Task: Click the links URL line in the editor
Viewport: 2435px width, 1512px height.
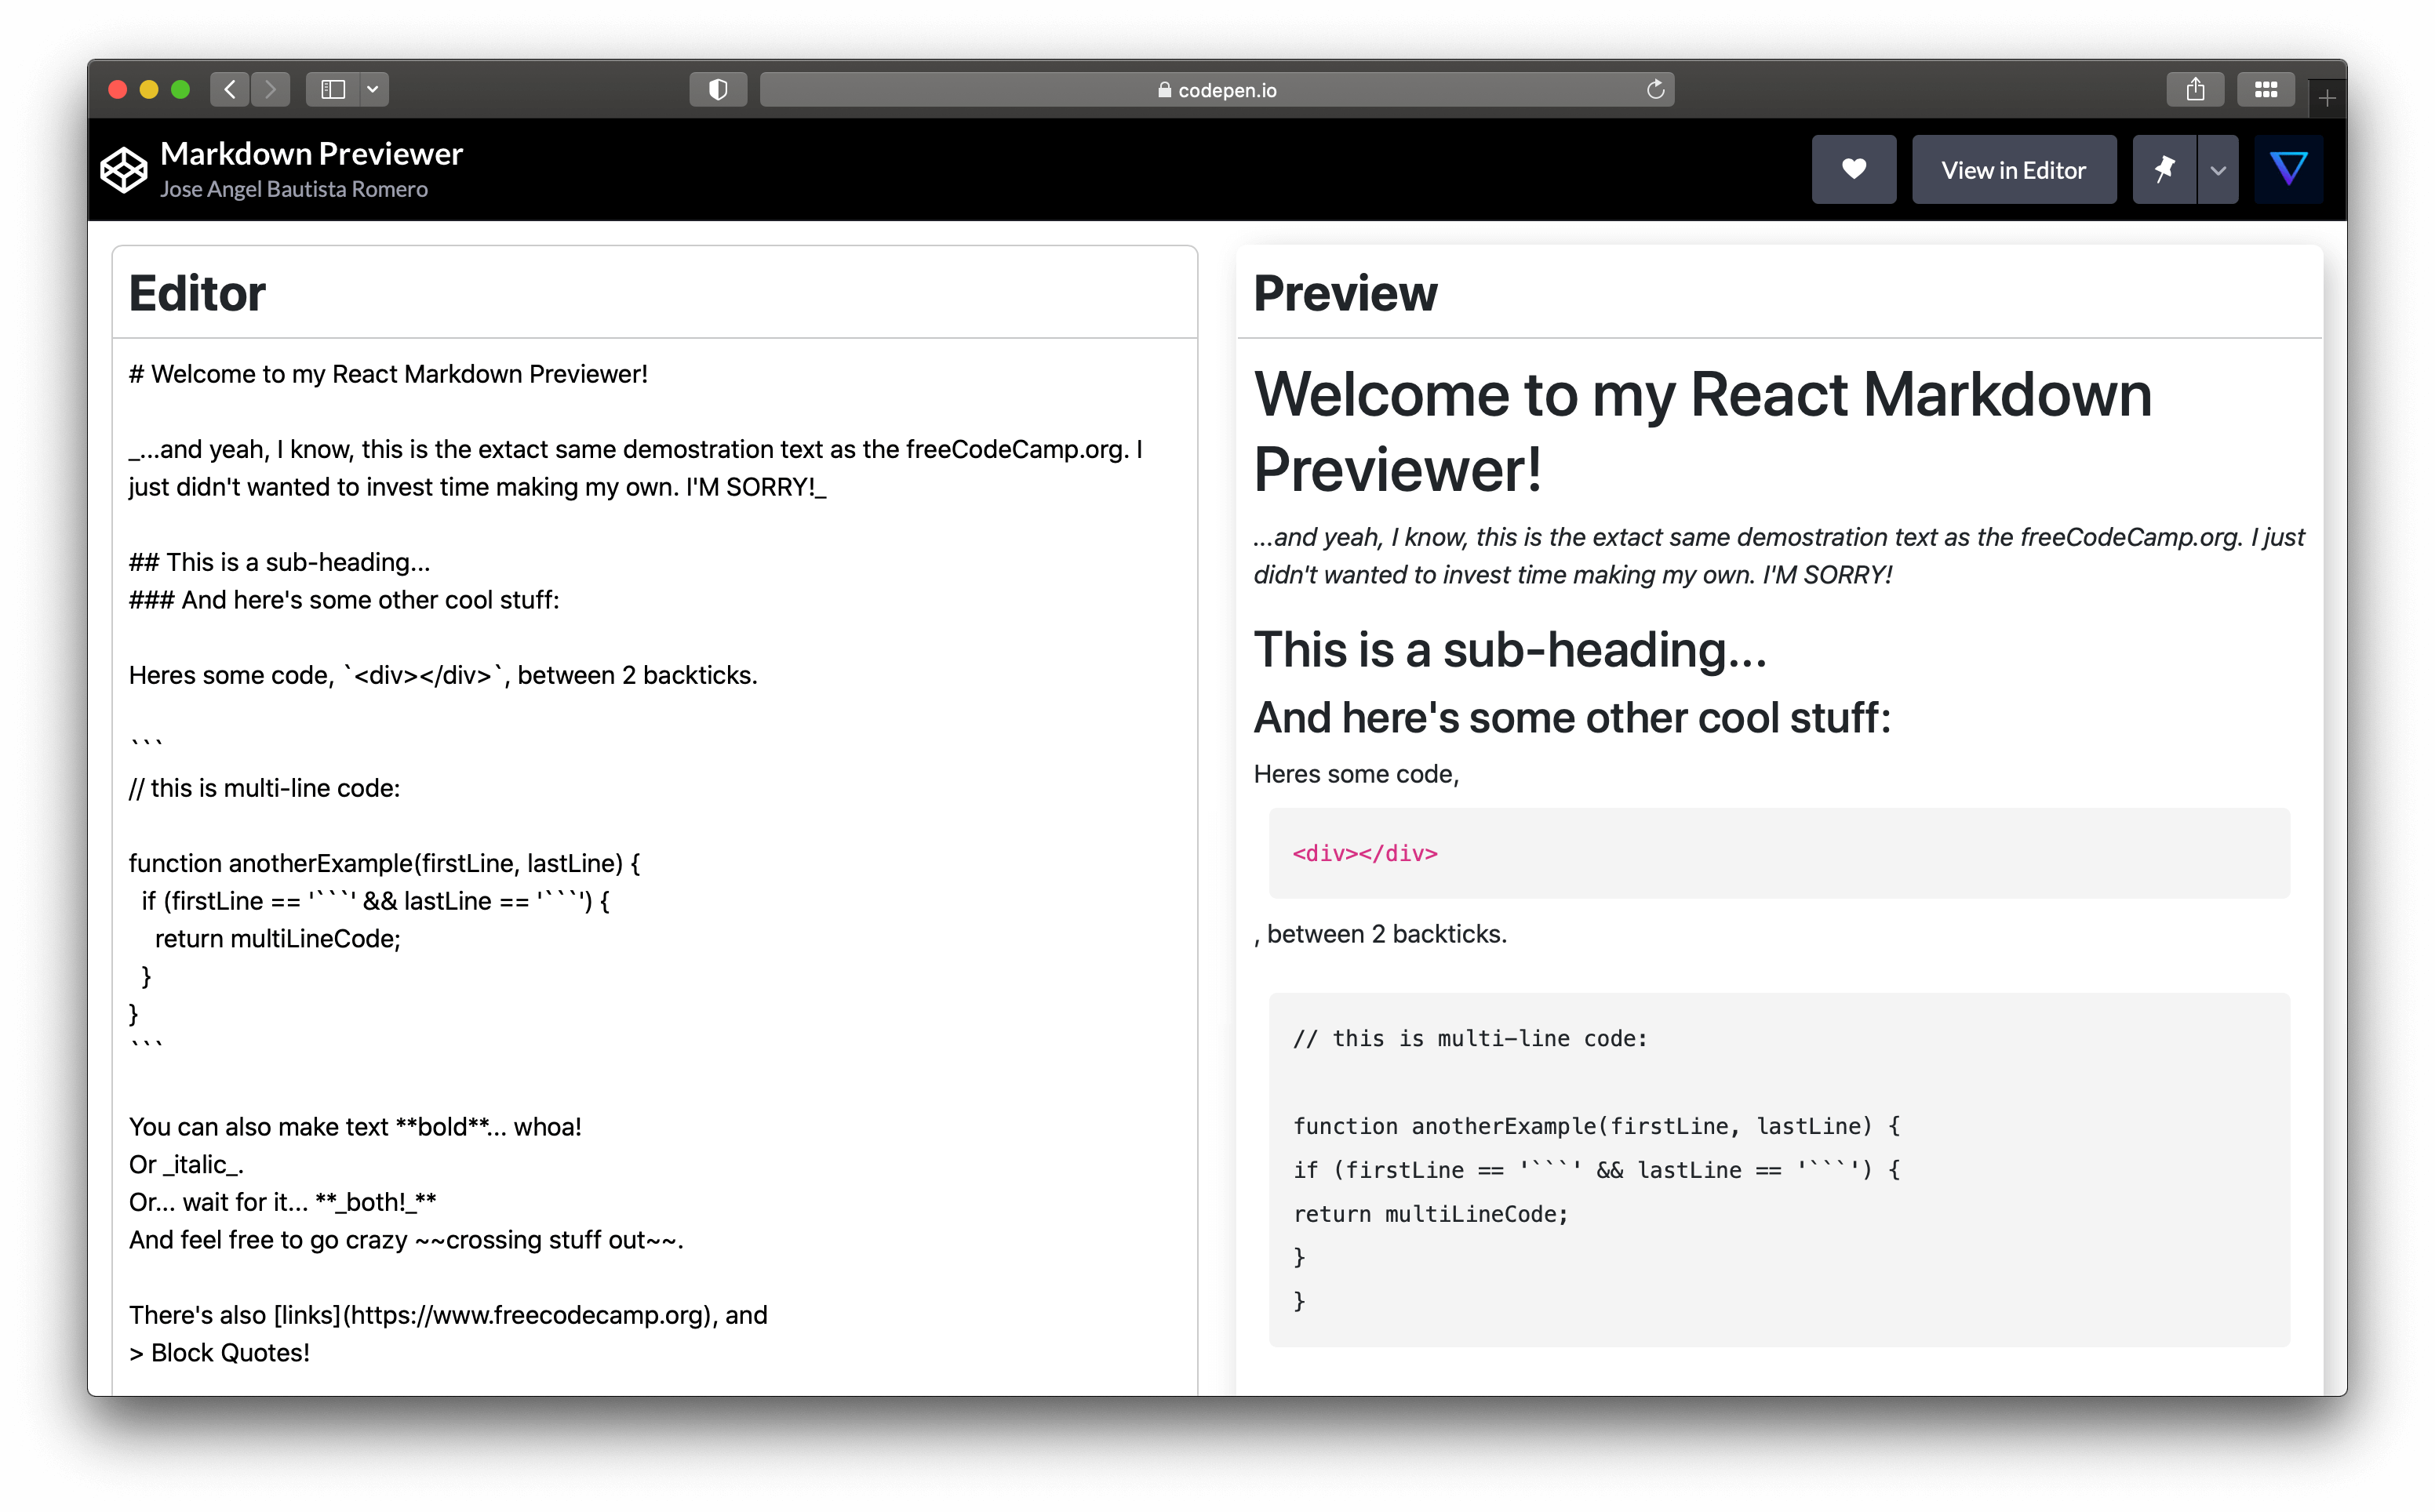Action: coord(448,1315)
